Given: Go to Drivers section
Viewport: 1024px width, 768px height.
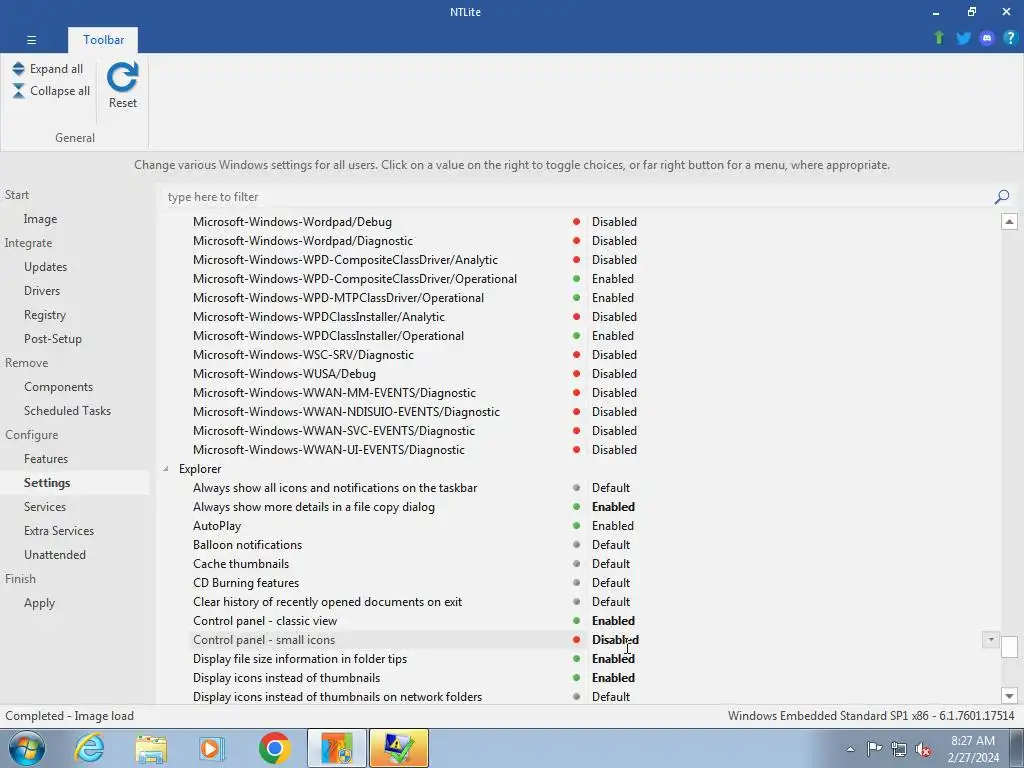Looking at the screenshot, I should (42, 291).
